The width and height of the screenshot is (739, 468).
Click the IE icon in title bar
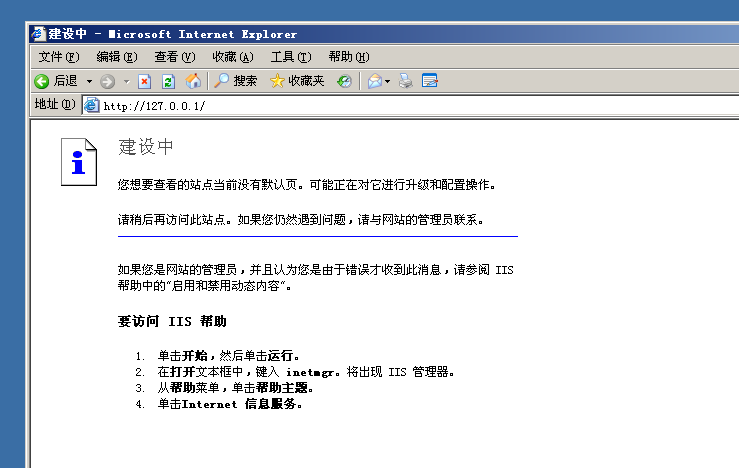[38, 34]
